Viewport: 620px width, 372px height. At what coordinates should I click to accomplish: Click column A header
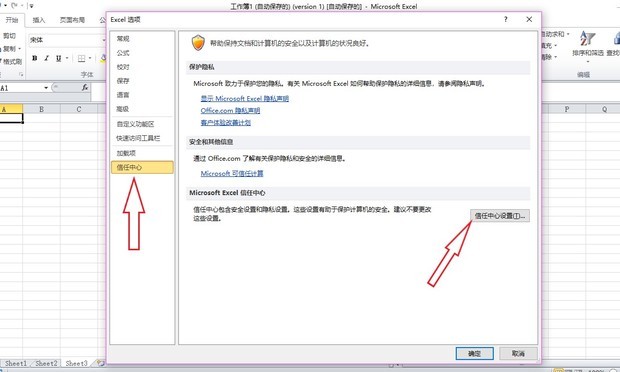(x=11, y=109)
